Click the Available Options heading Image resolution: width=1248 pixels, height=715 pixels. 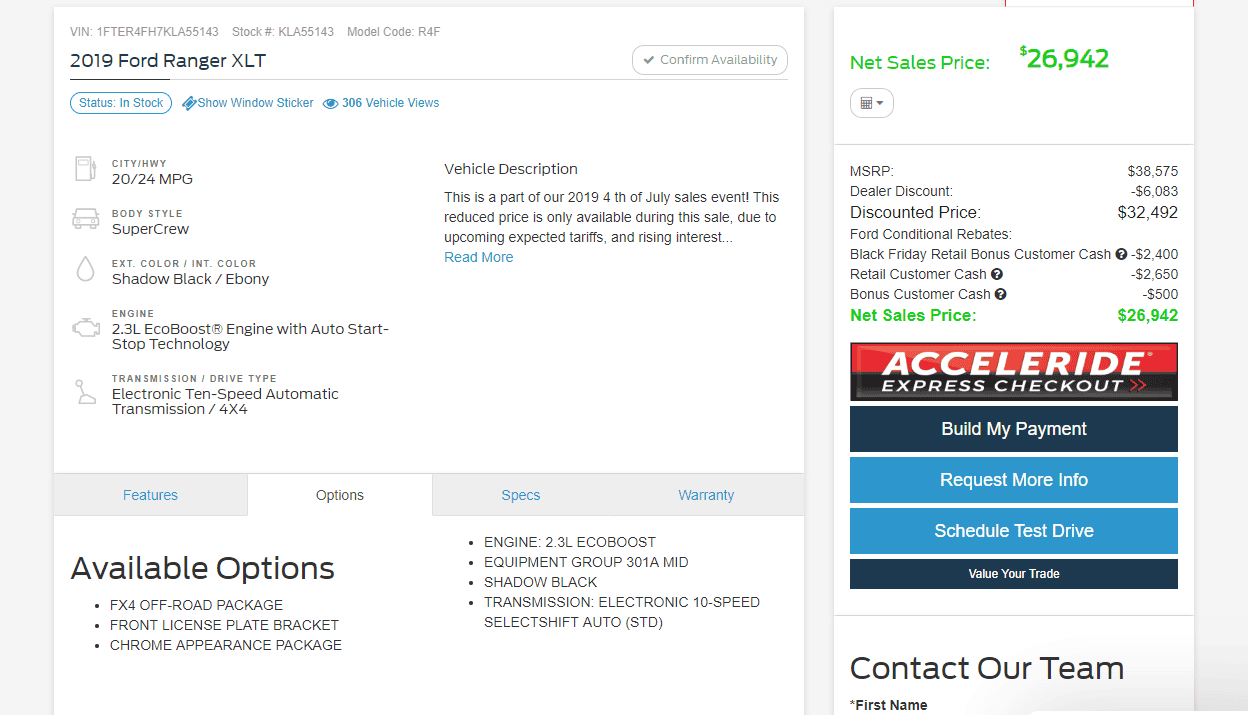[x=202, y=568]
